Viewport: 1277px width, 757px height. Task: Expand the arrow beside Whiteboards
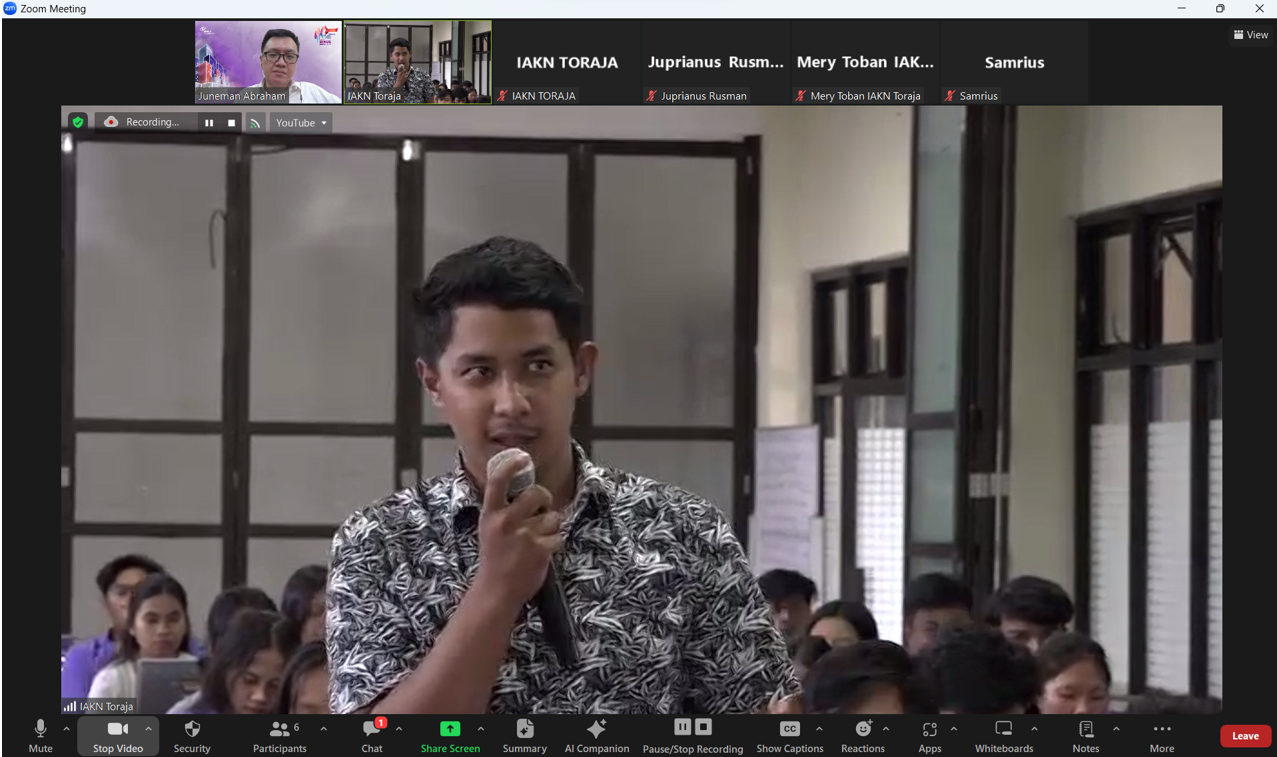click(1034, 729)
